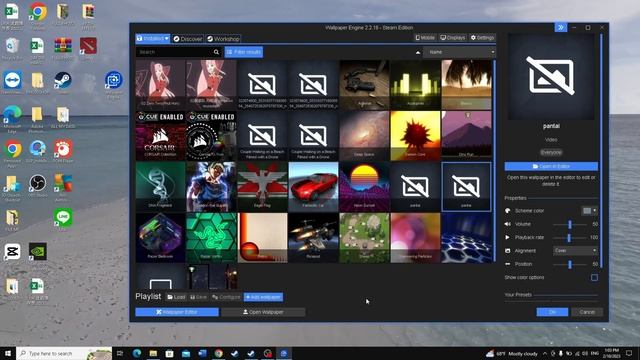Open the LINE desktop shortcut
This screenshot has width=640, height=360.
point(62,218)
